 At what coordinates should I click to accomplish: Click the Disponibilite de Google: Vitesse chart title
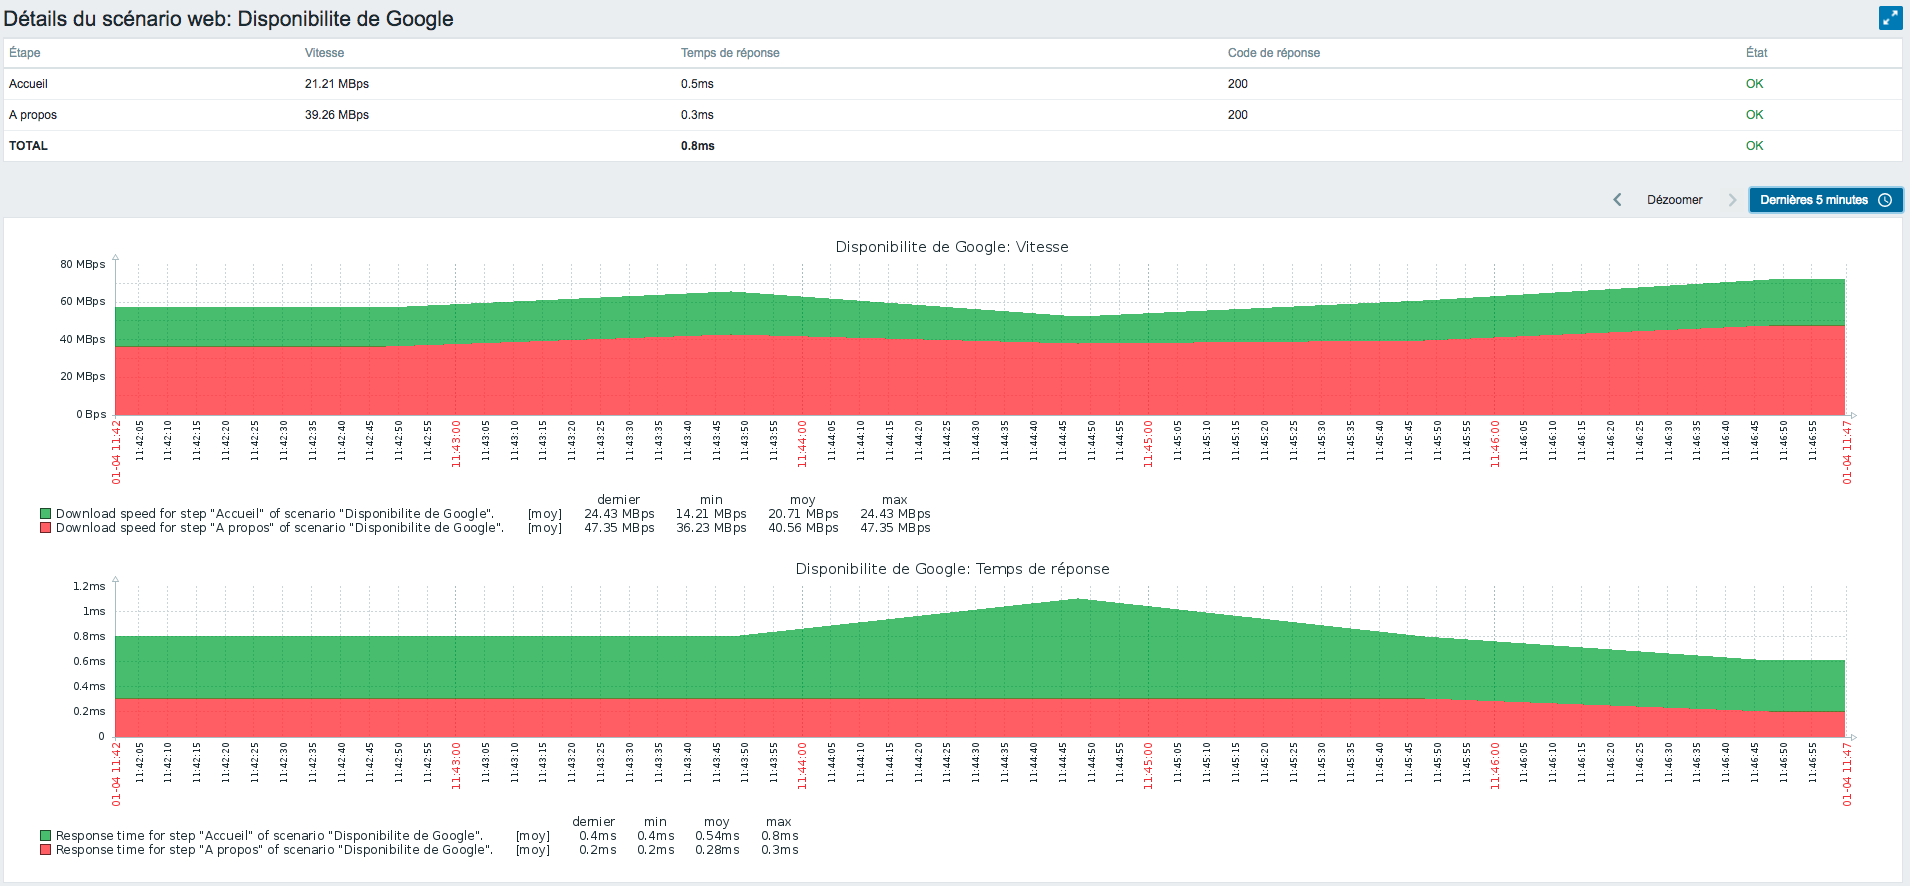[952, 247]
